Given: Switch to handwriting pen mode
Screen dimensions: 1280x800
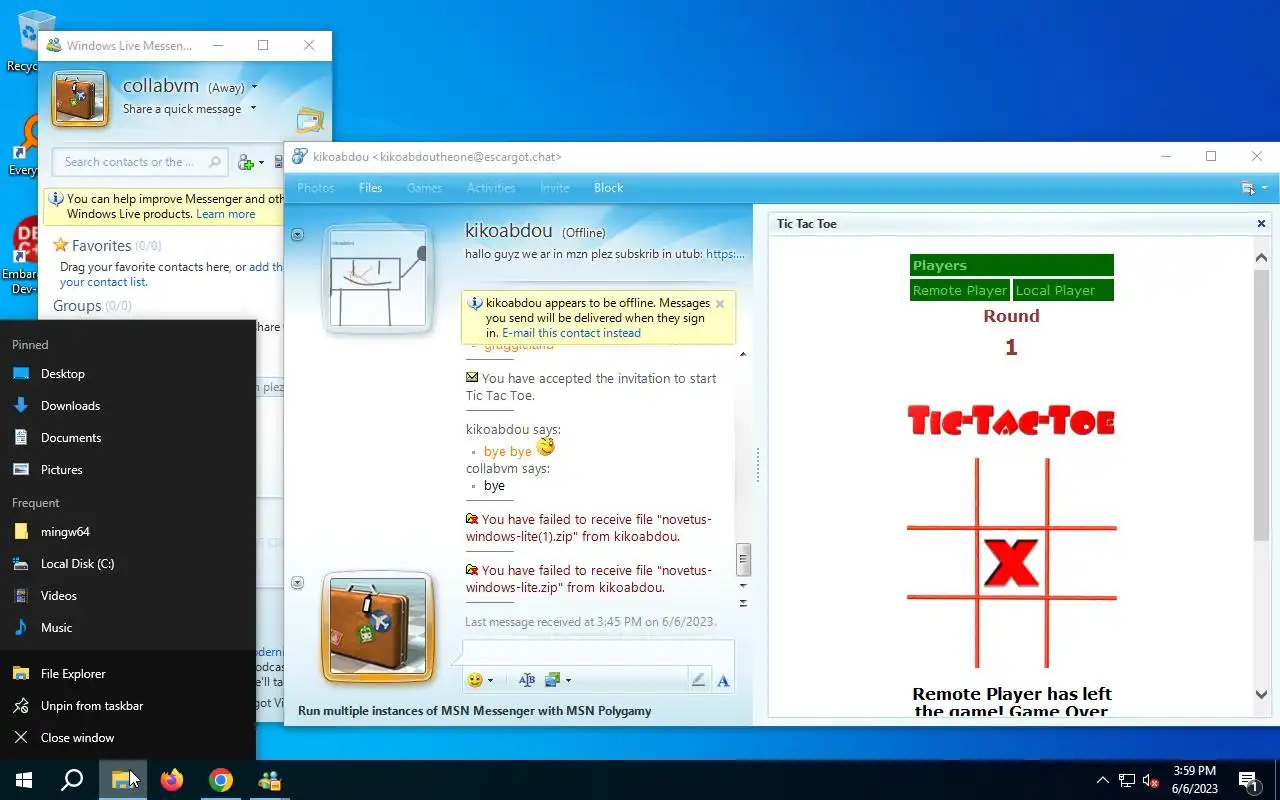Looking at the screenshot, I should [698, 680].
